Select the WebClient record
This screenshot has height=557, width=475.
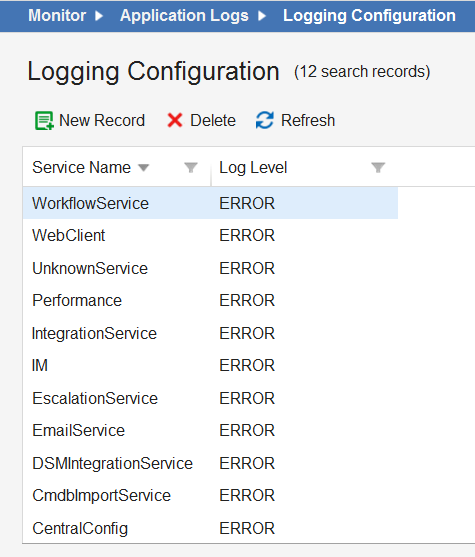tap(210, 236)
